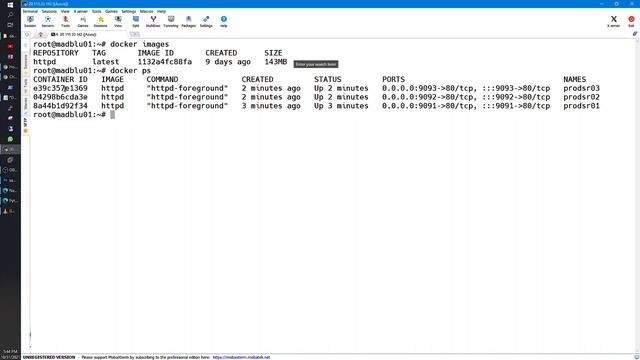Select the Azure SSH session tab

click(87, 35)
